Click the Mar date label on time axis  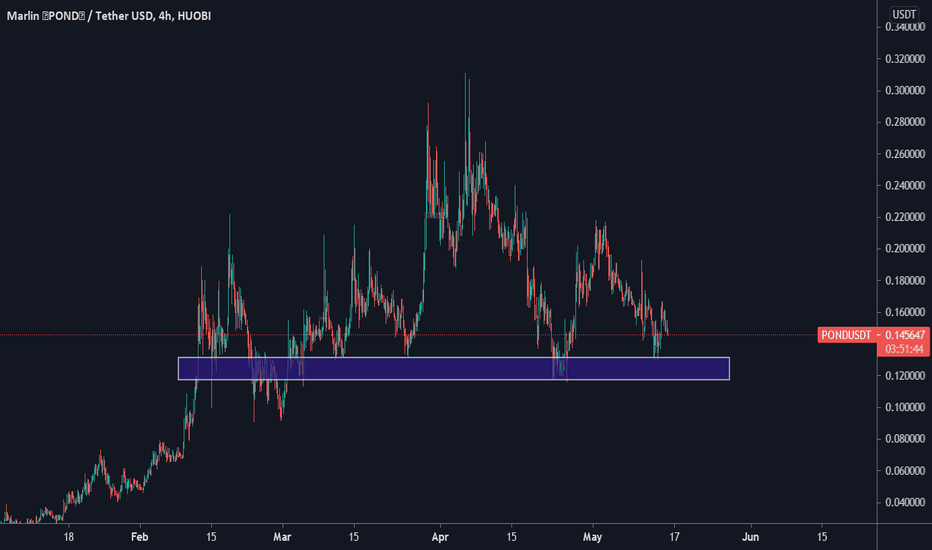click(282, 537)
